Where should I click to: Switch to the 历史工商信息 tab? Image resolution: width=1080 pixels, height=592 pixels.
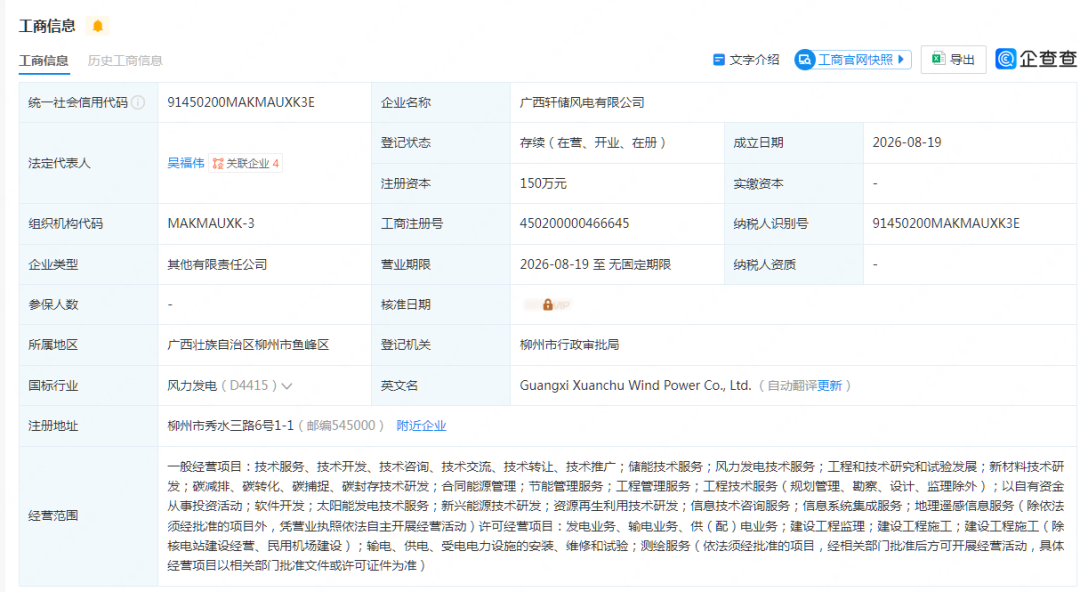pyautogui.click(x=125, y=61)
